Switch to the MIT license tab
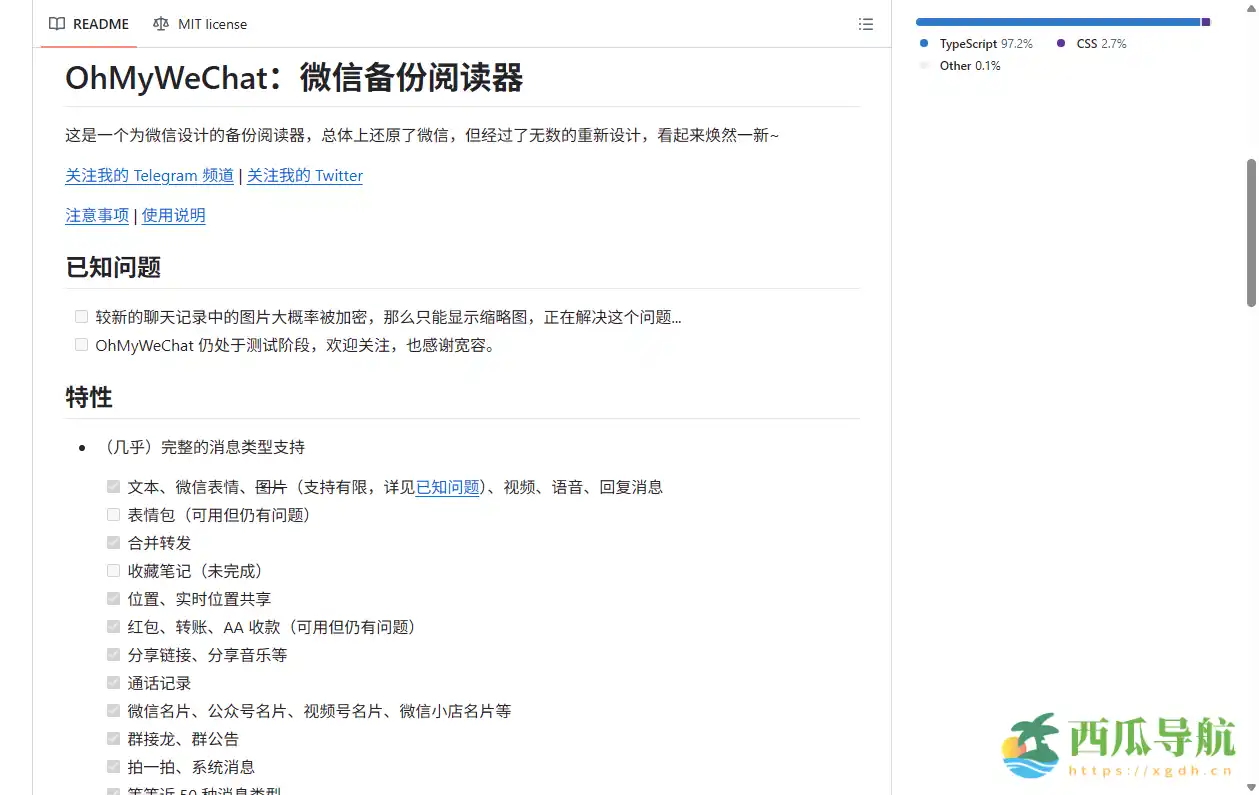Image resolution: width=1259 pixels, height=795 pixels. (211, 24)
